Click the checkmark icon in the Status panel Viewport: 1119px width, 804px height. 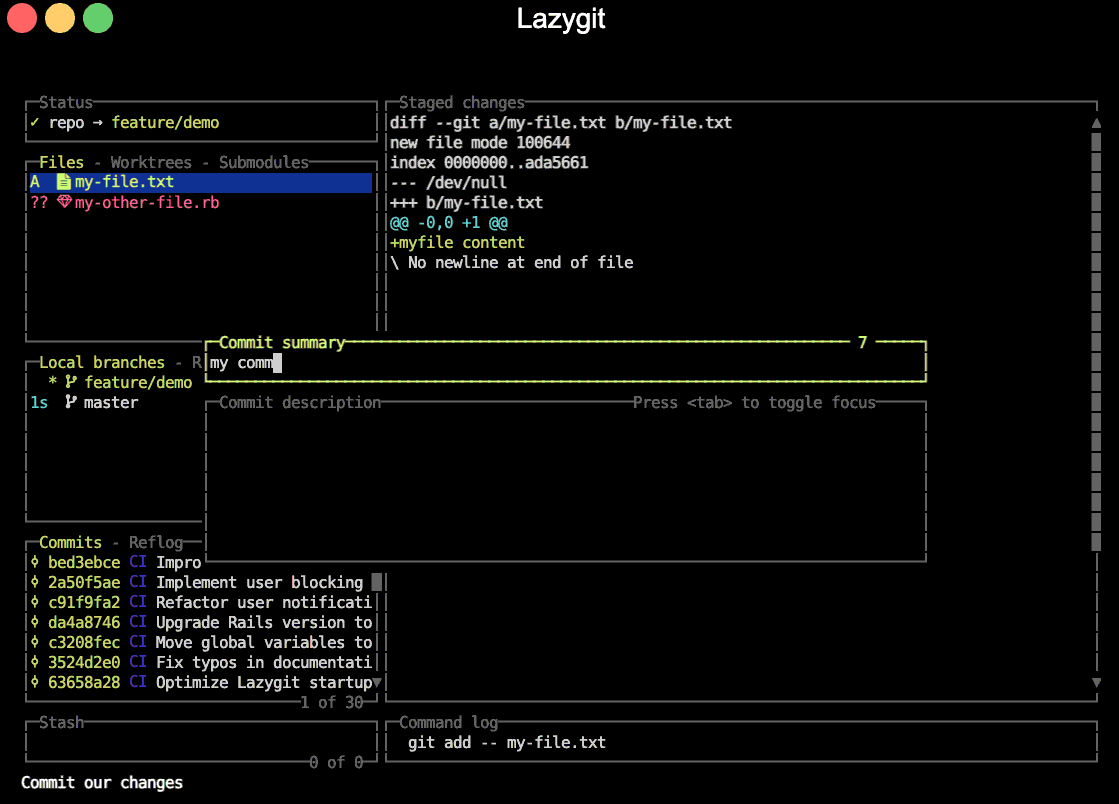(x=35, y=122)
